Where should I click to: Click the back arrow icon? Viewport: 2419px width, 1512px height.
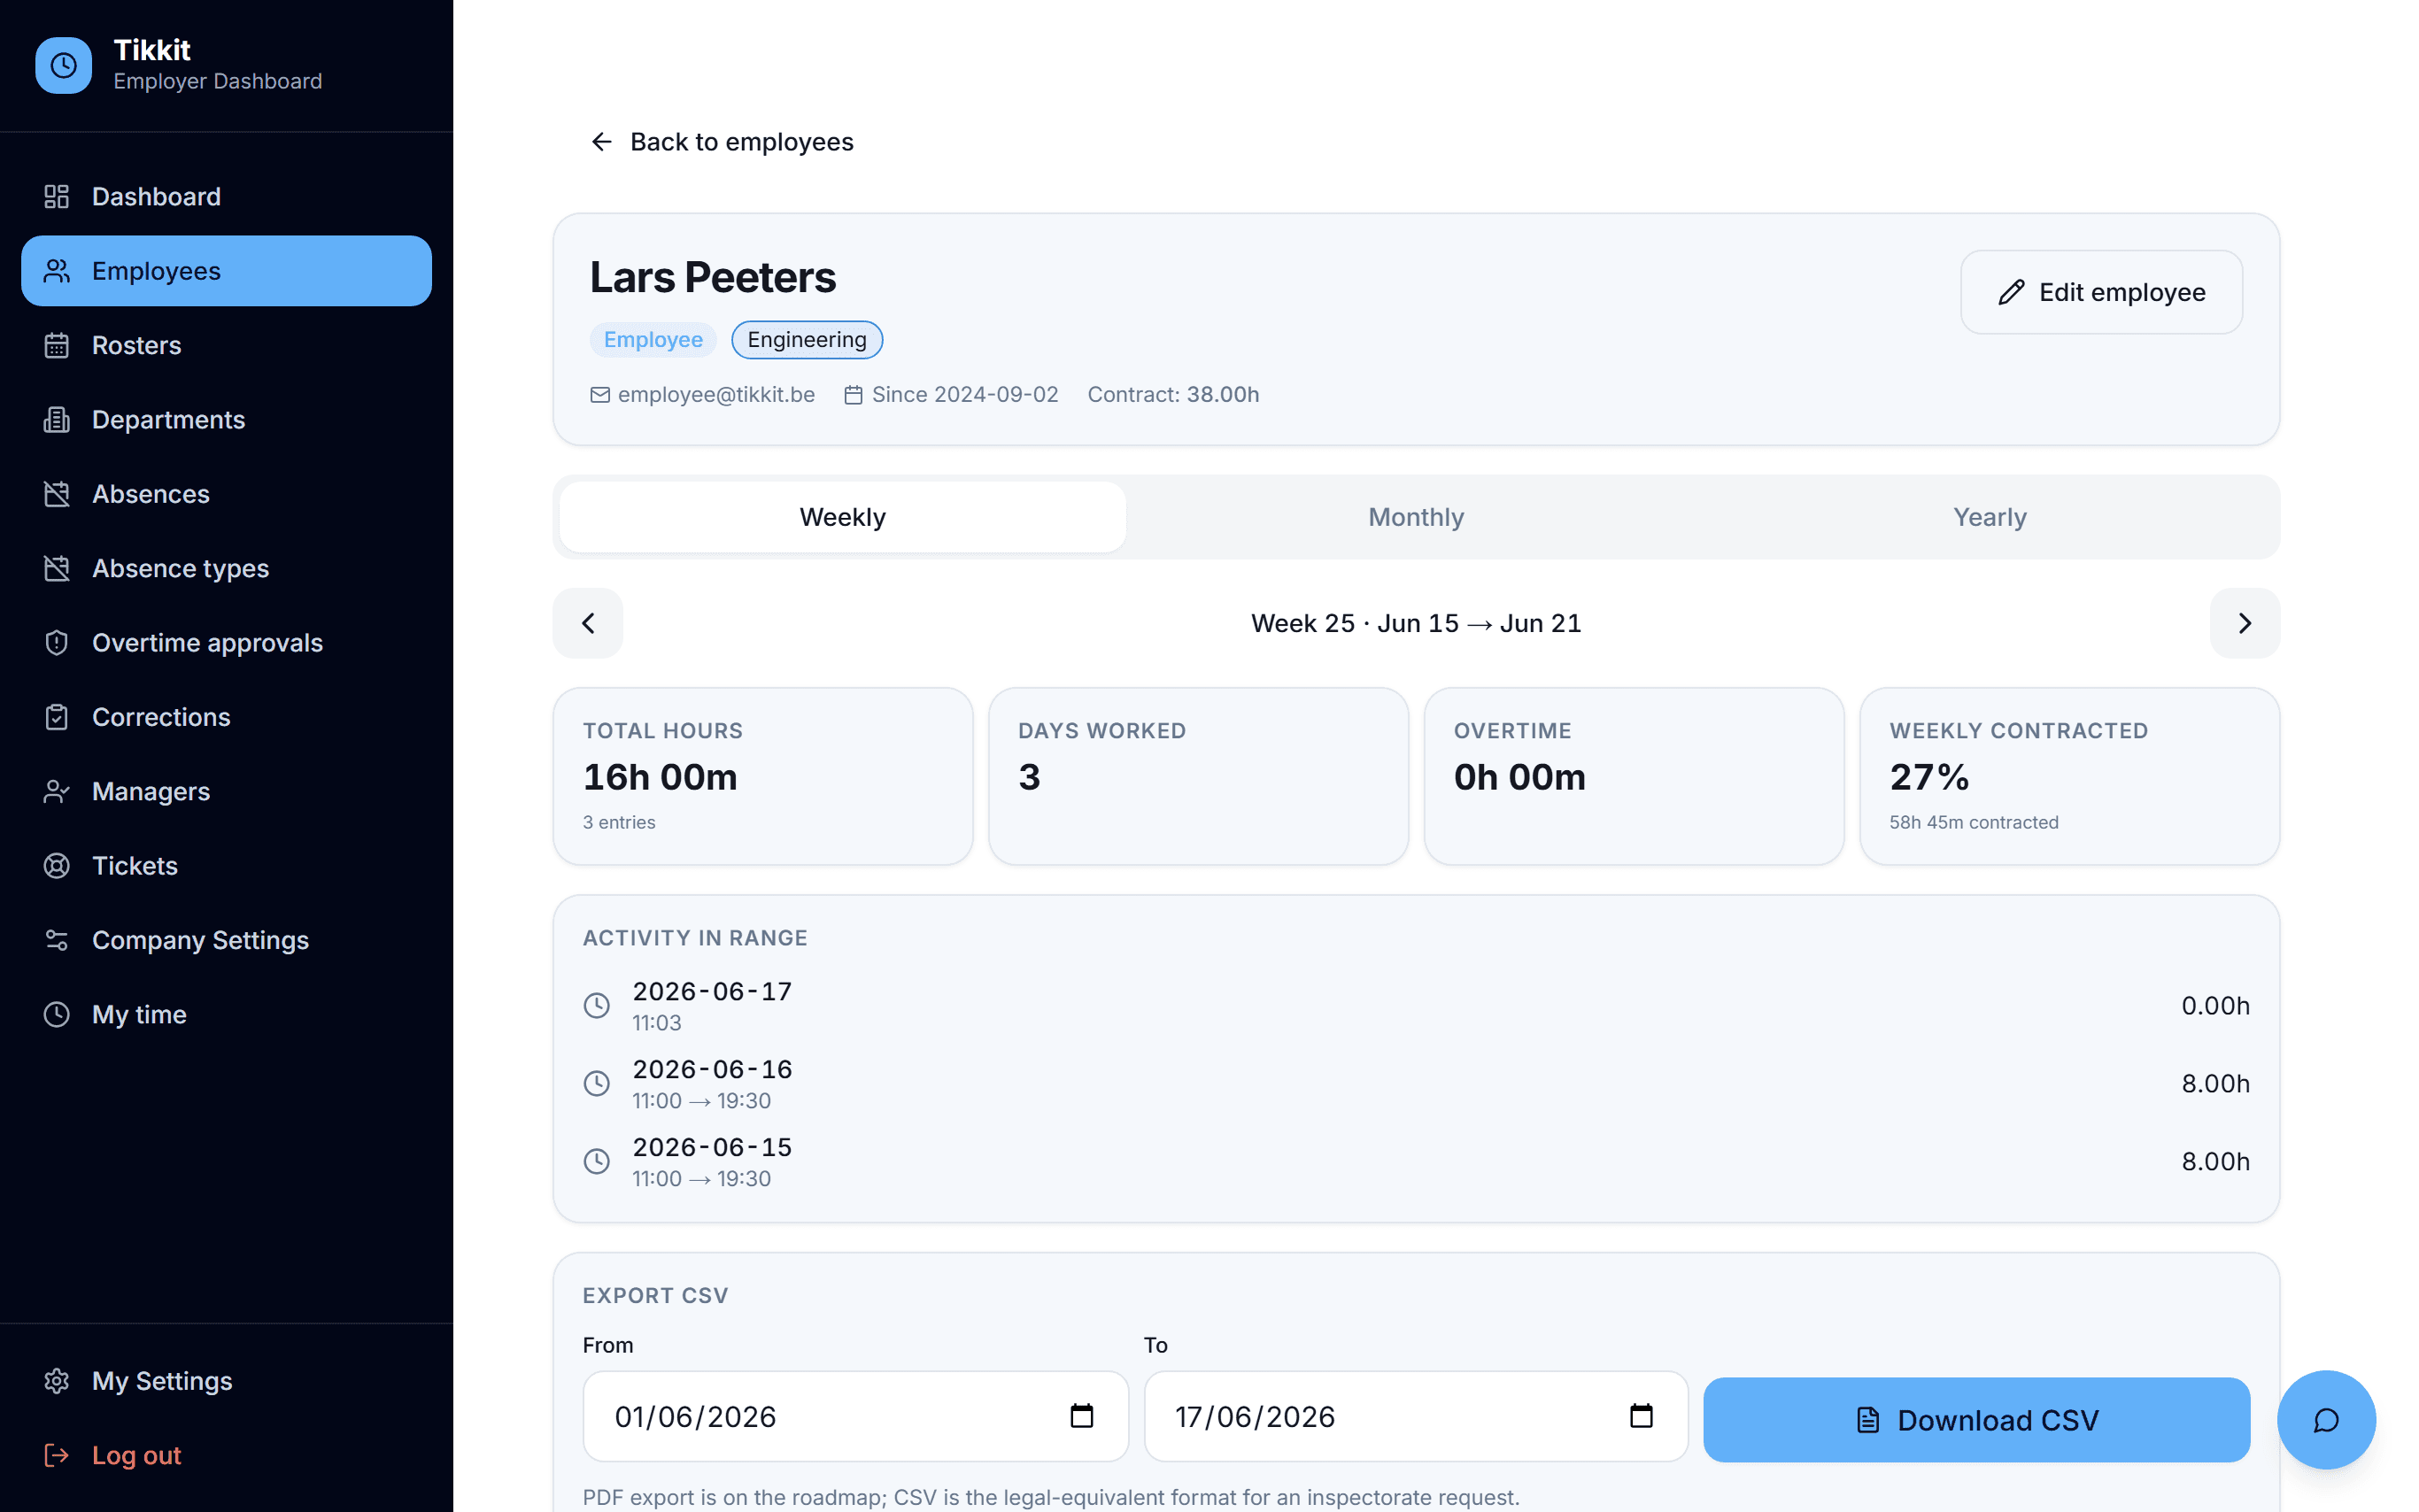pyautogui.click(x=601, y=142)
